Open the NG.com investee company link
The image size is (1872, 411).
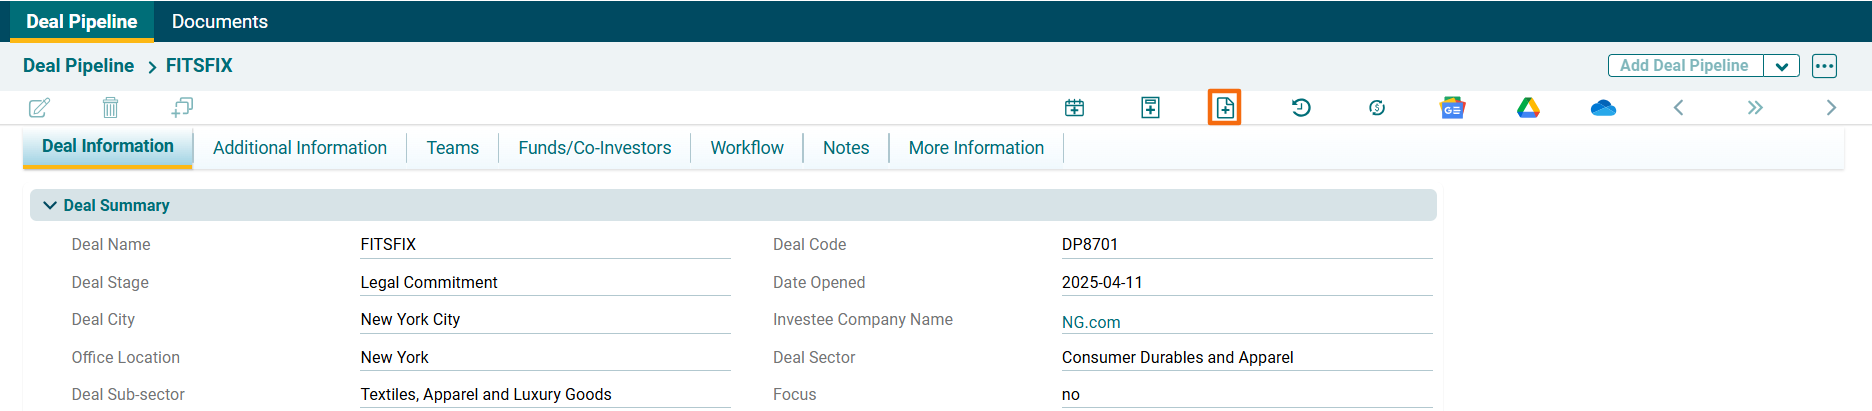[x=1091, y=322]
